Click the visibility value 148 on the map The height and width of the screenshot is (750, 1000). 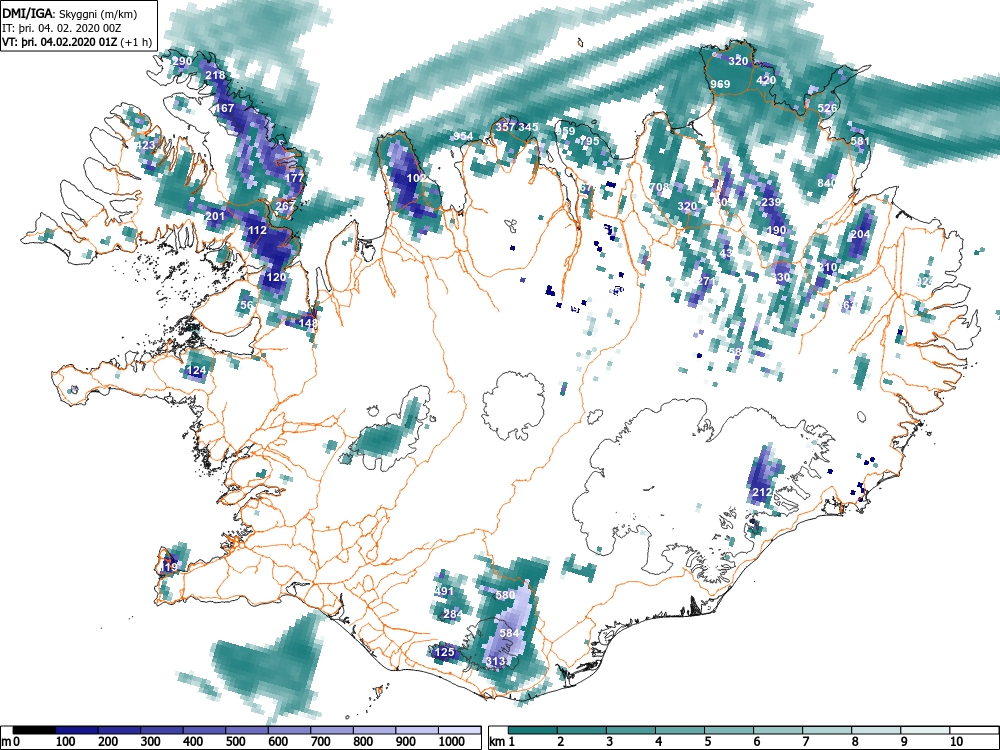point(307,323)
